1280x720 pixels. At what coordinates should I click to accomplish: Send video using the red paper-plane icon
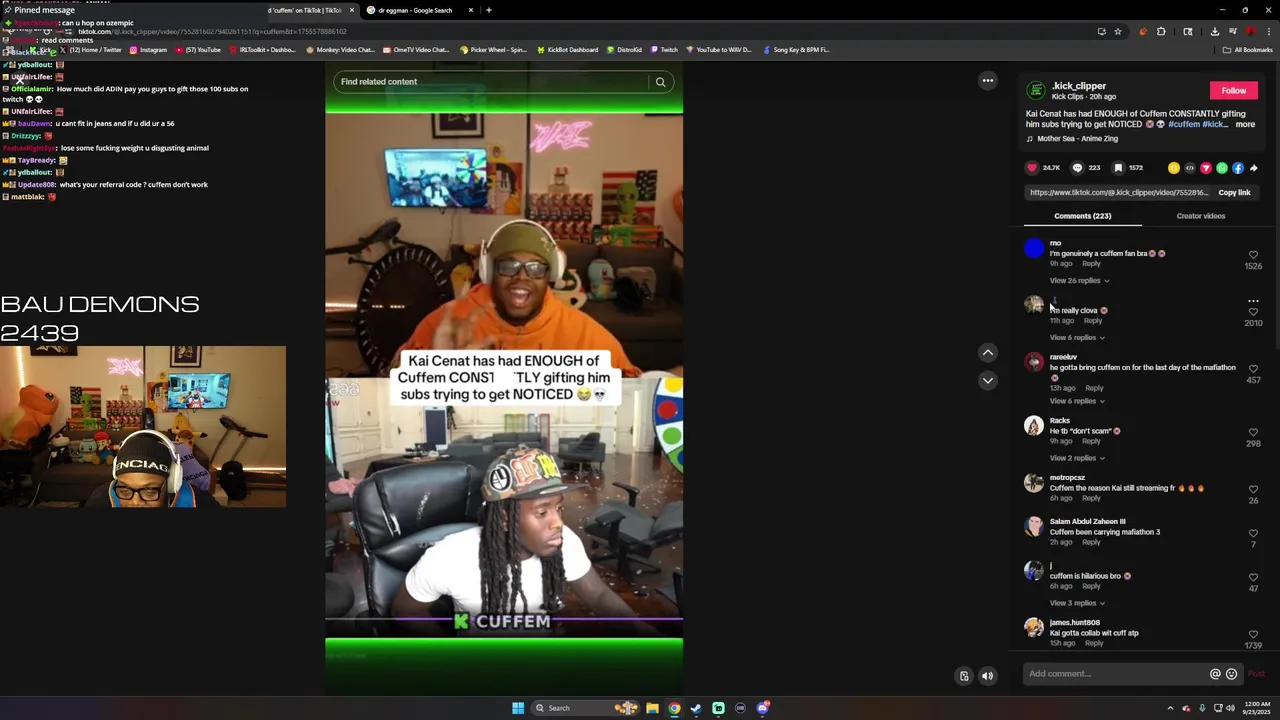click(x=1206, y=168)
